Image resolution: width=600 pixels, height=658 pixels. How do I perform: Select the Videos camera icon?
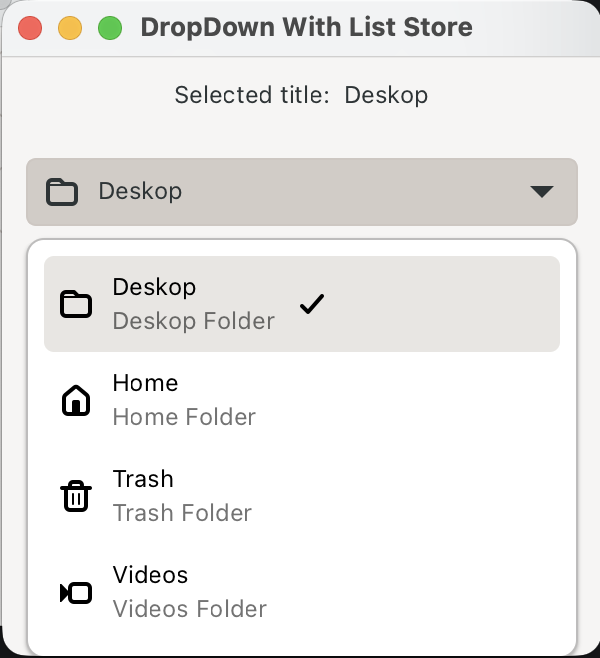pos(76,592)
